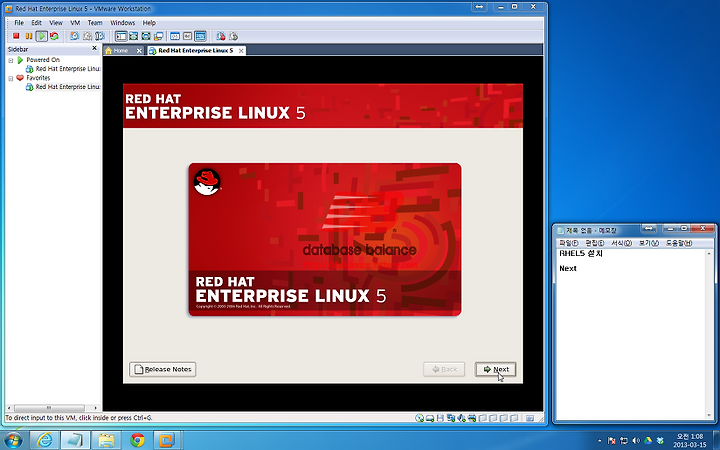Open the 도움말(H) menu in Notepad
720x450 pixels.
point(679,243)
